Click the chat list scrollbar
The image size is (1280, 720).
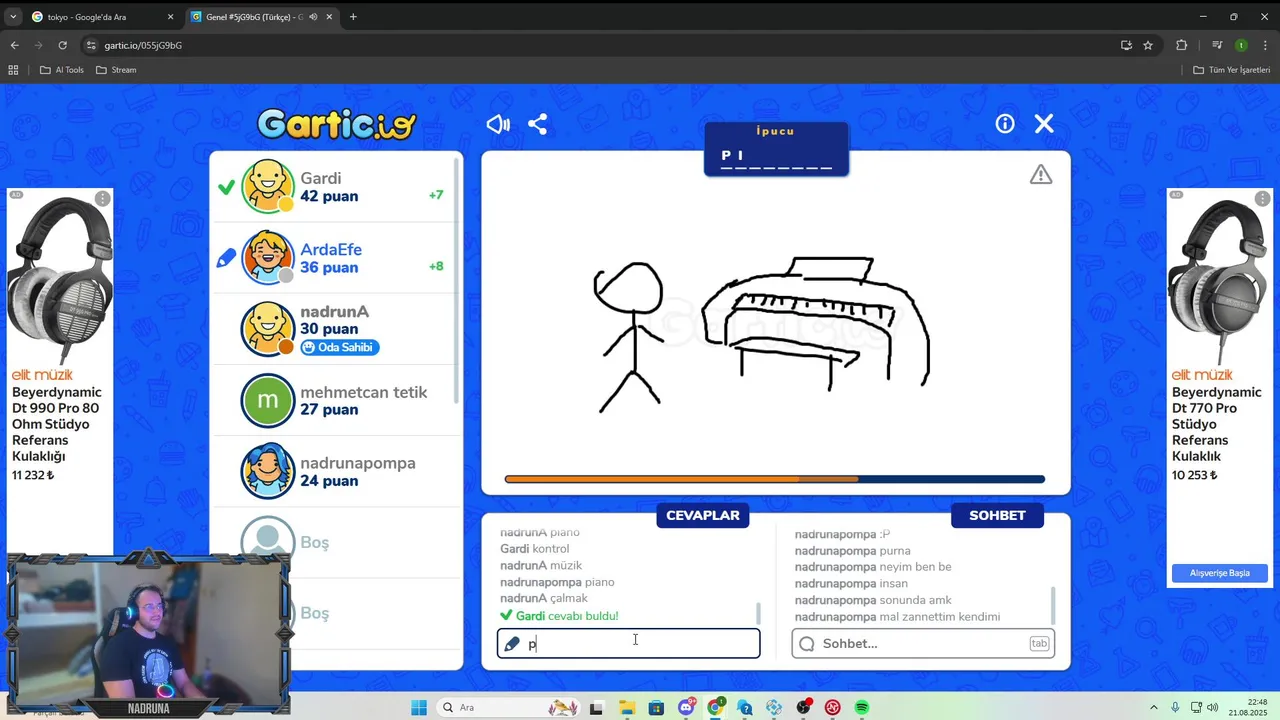pyautogui.click(x=1052, y=605)
